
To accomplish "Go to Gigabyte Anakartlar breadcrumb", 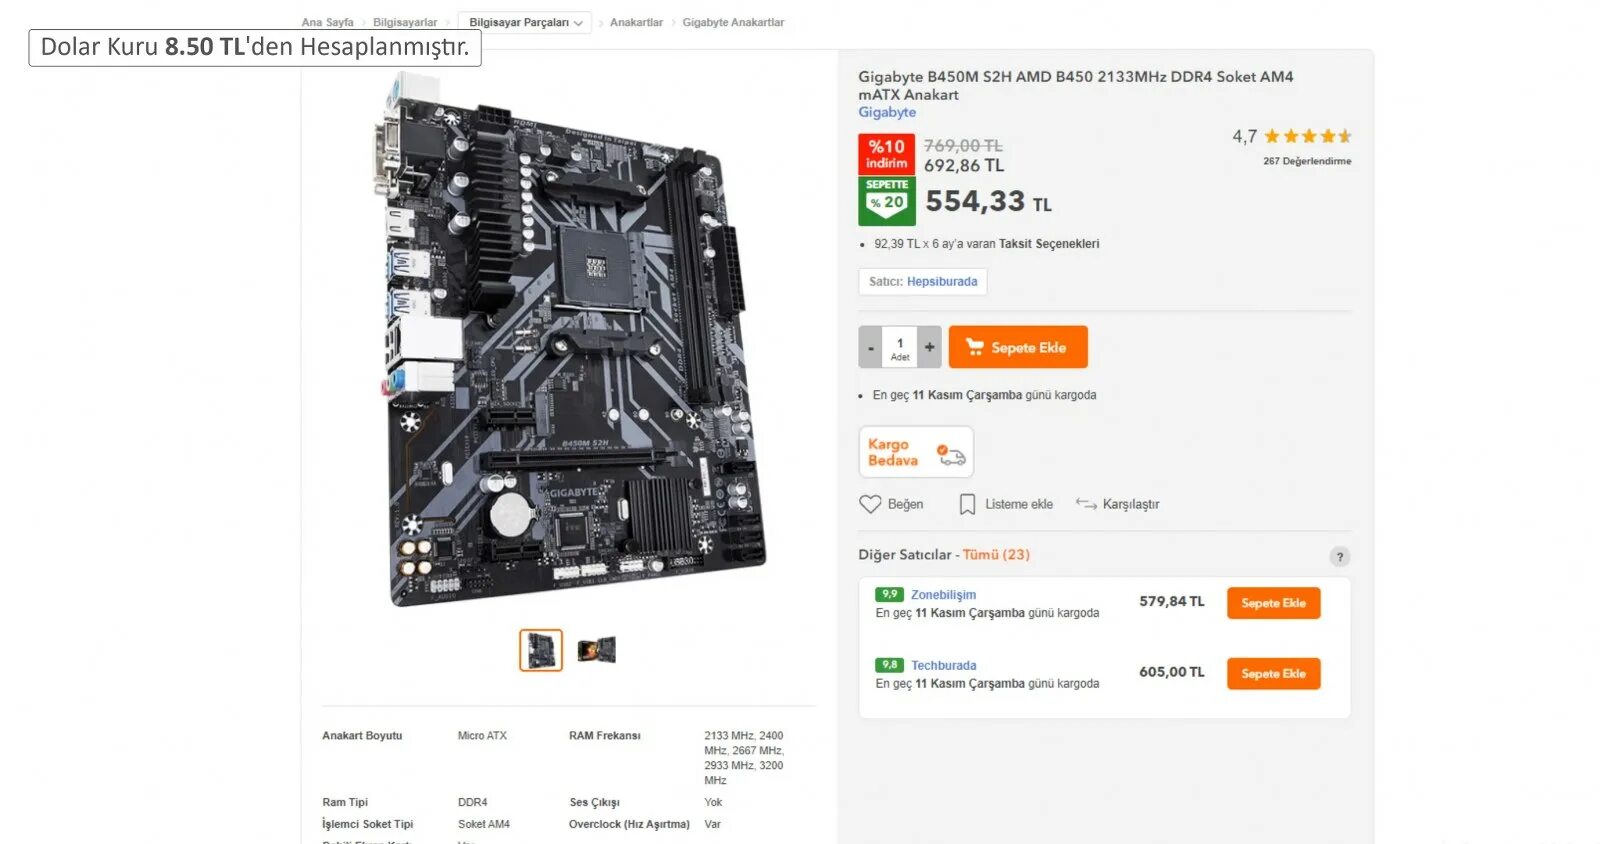I will tap(733, 23).
